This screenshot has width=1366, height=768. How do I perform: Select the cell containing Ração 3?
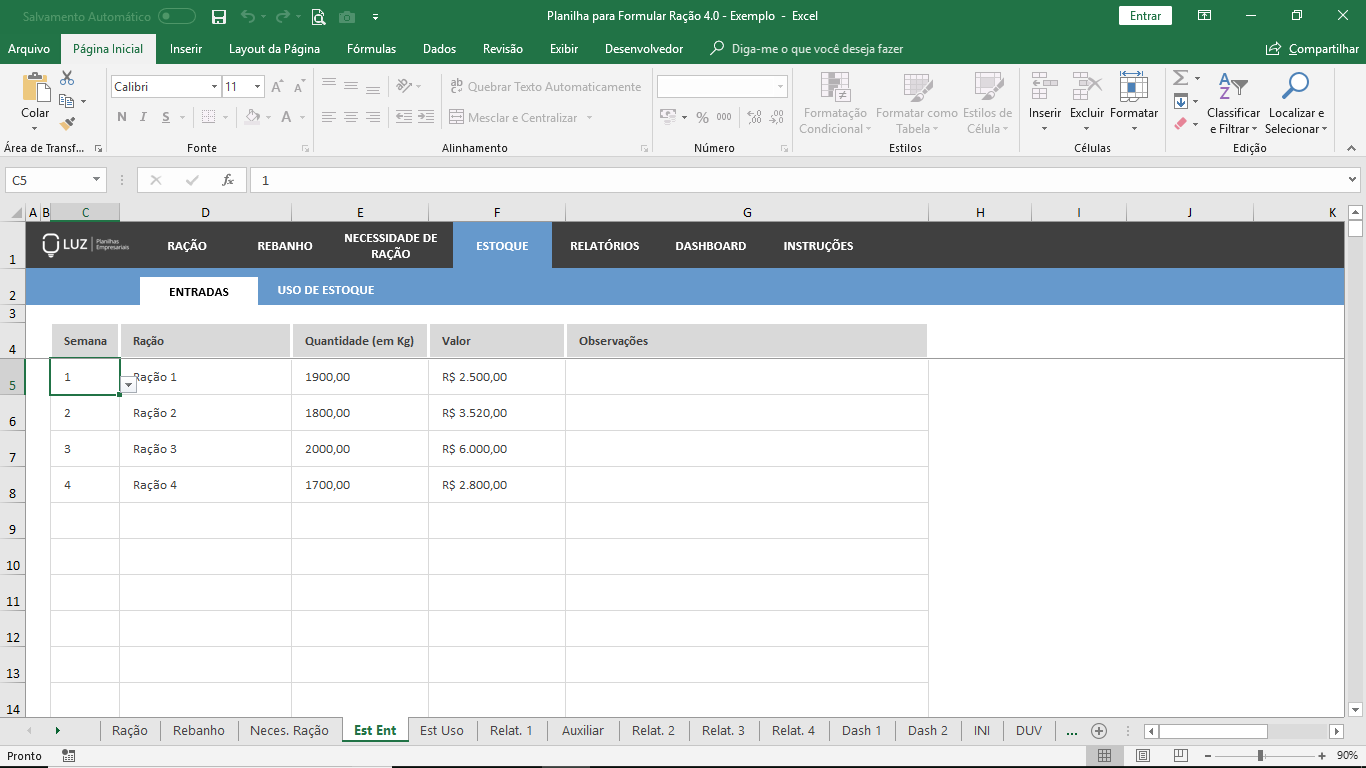[x=205, y=449]
